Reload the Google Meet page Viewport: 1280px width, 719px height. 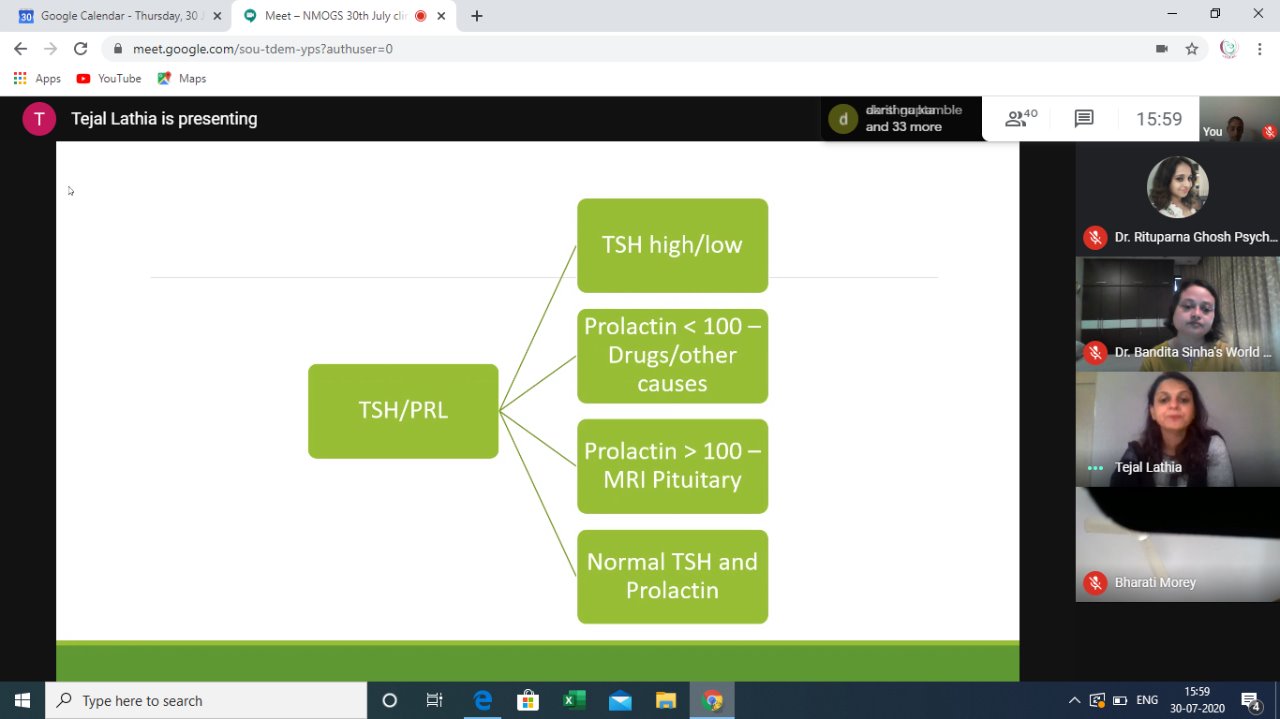point(81,48)
